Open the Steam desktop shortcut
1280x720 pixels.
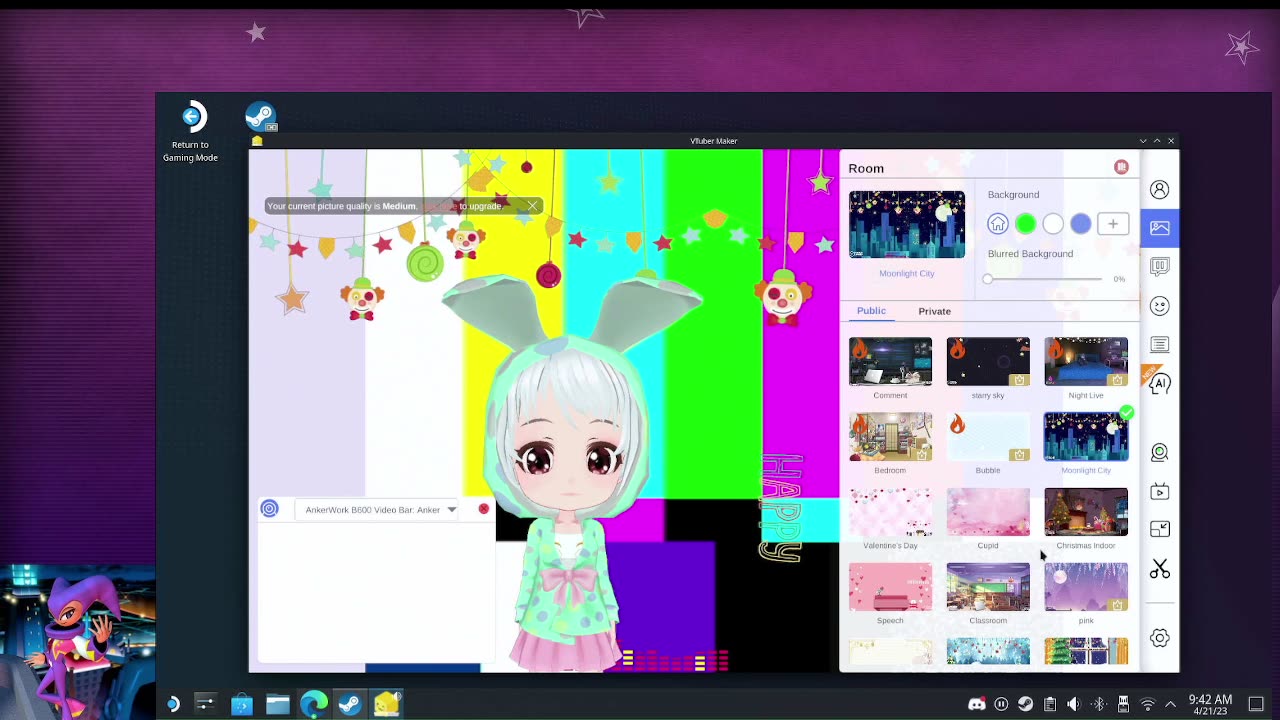pyautogui.click(x=261, y=117)
